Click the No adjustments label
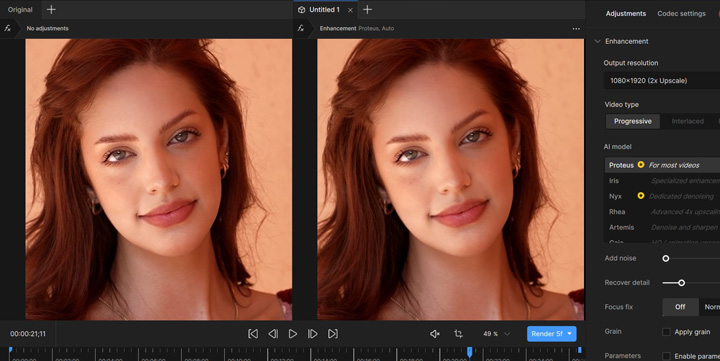720x361 pixels. pyautogui.click(x=47, y=28)
